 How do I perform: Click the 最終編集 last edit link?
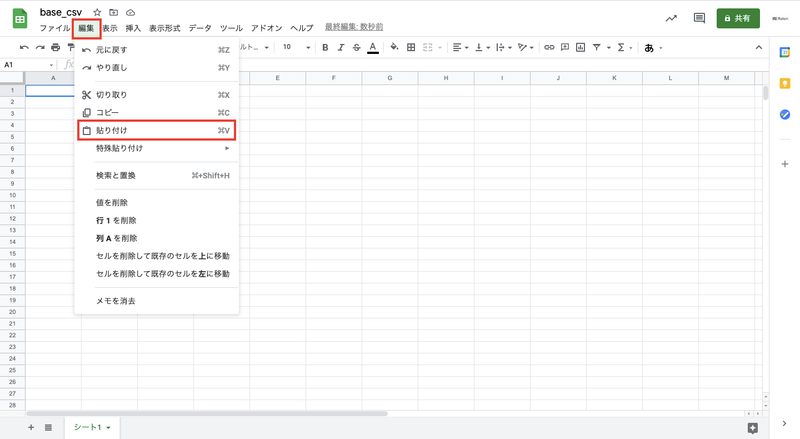[x=354, y=27]
